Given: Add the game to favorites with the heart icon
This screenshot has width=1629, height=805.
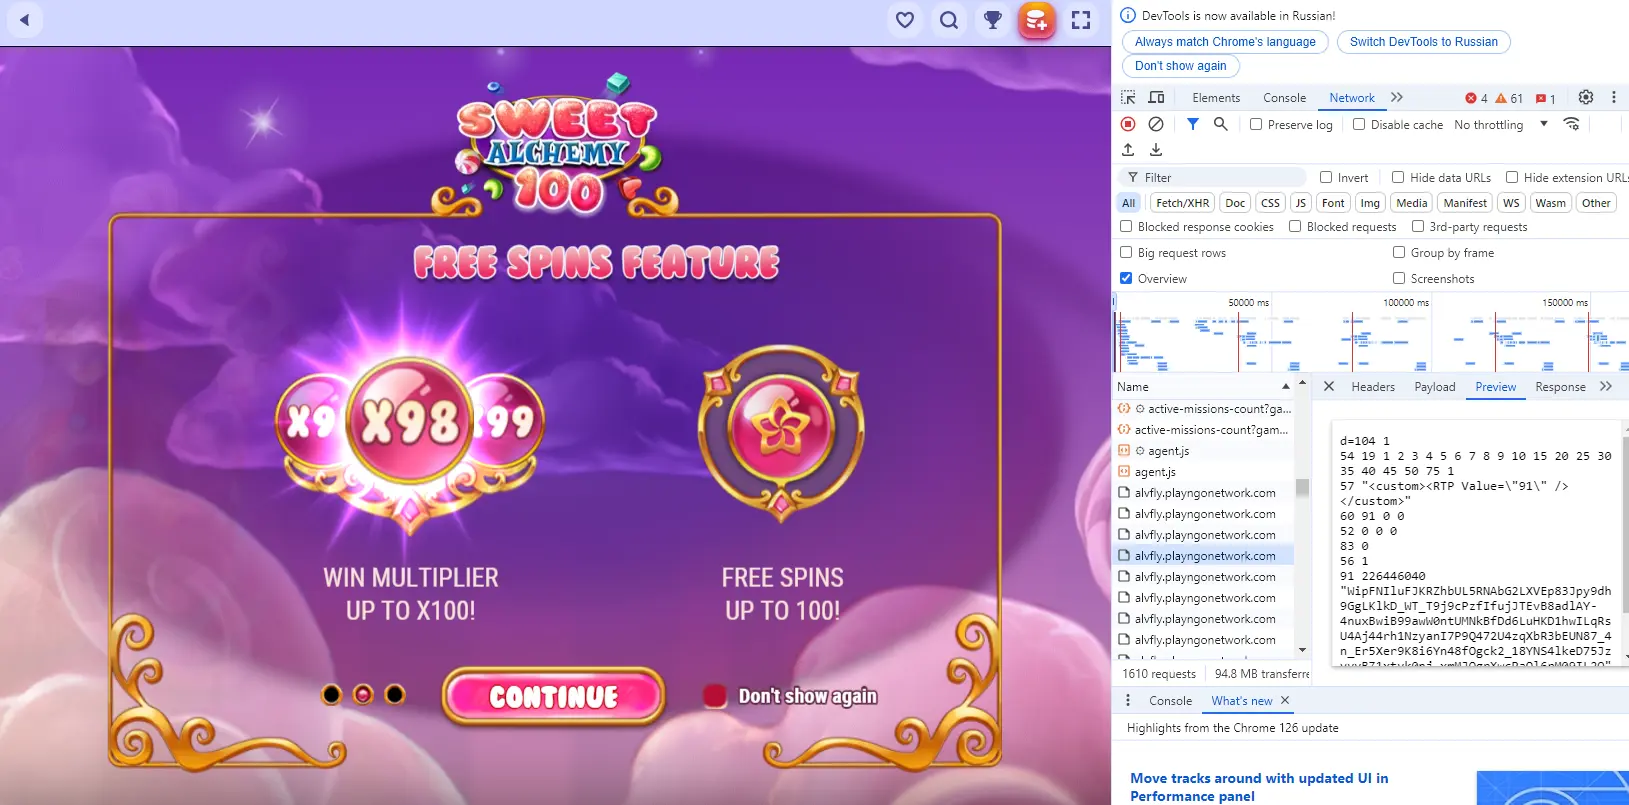Looking at the screenshot, I should (x=905, y=20).
